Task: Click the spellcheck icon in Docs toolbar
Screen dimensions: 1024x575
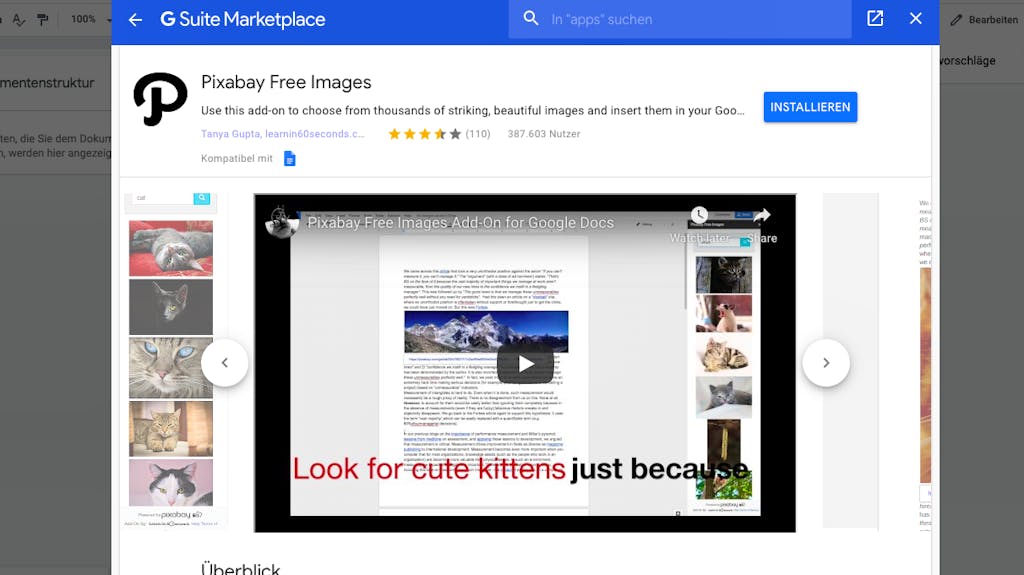Action: (19, 20)
